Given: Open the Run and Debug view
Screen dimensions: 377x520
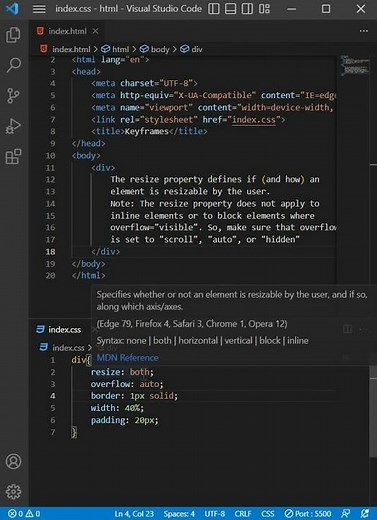Looking at the screenshot, I should pyautogui.click(x=13, y=126).
